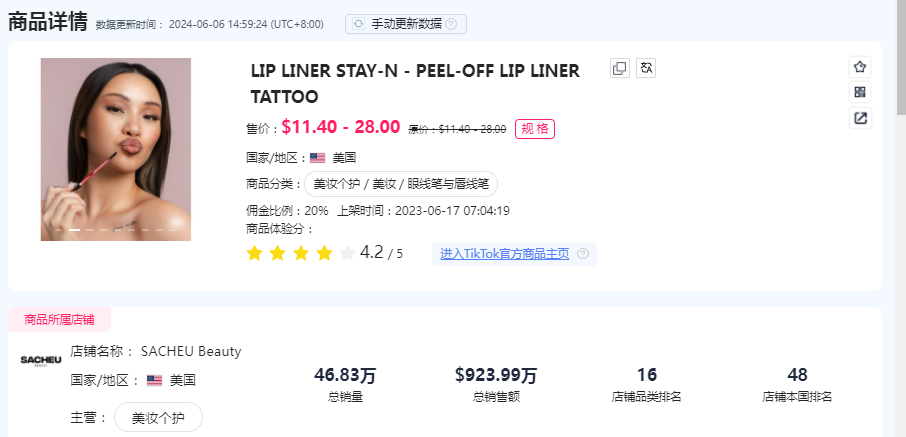
Task: Click the translate title icon
Action: [646, 68]
